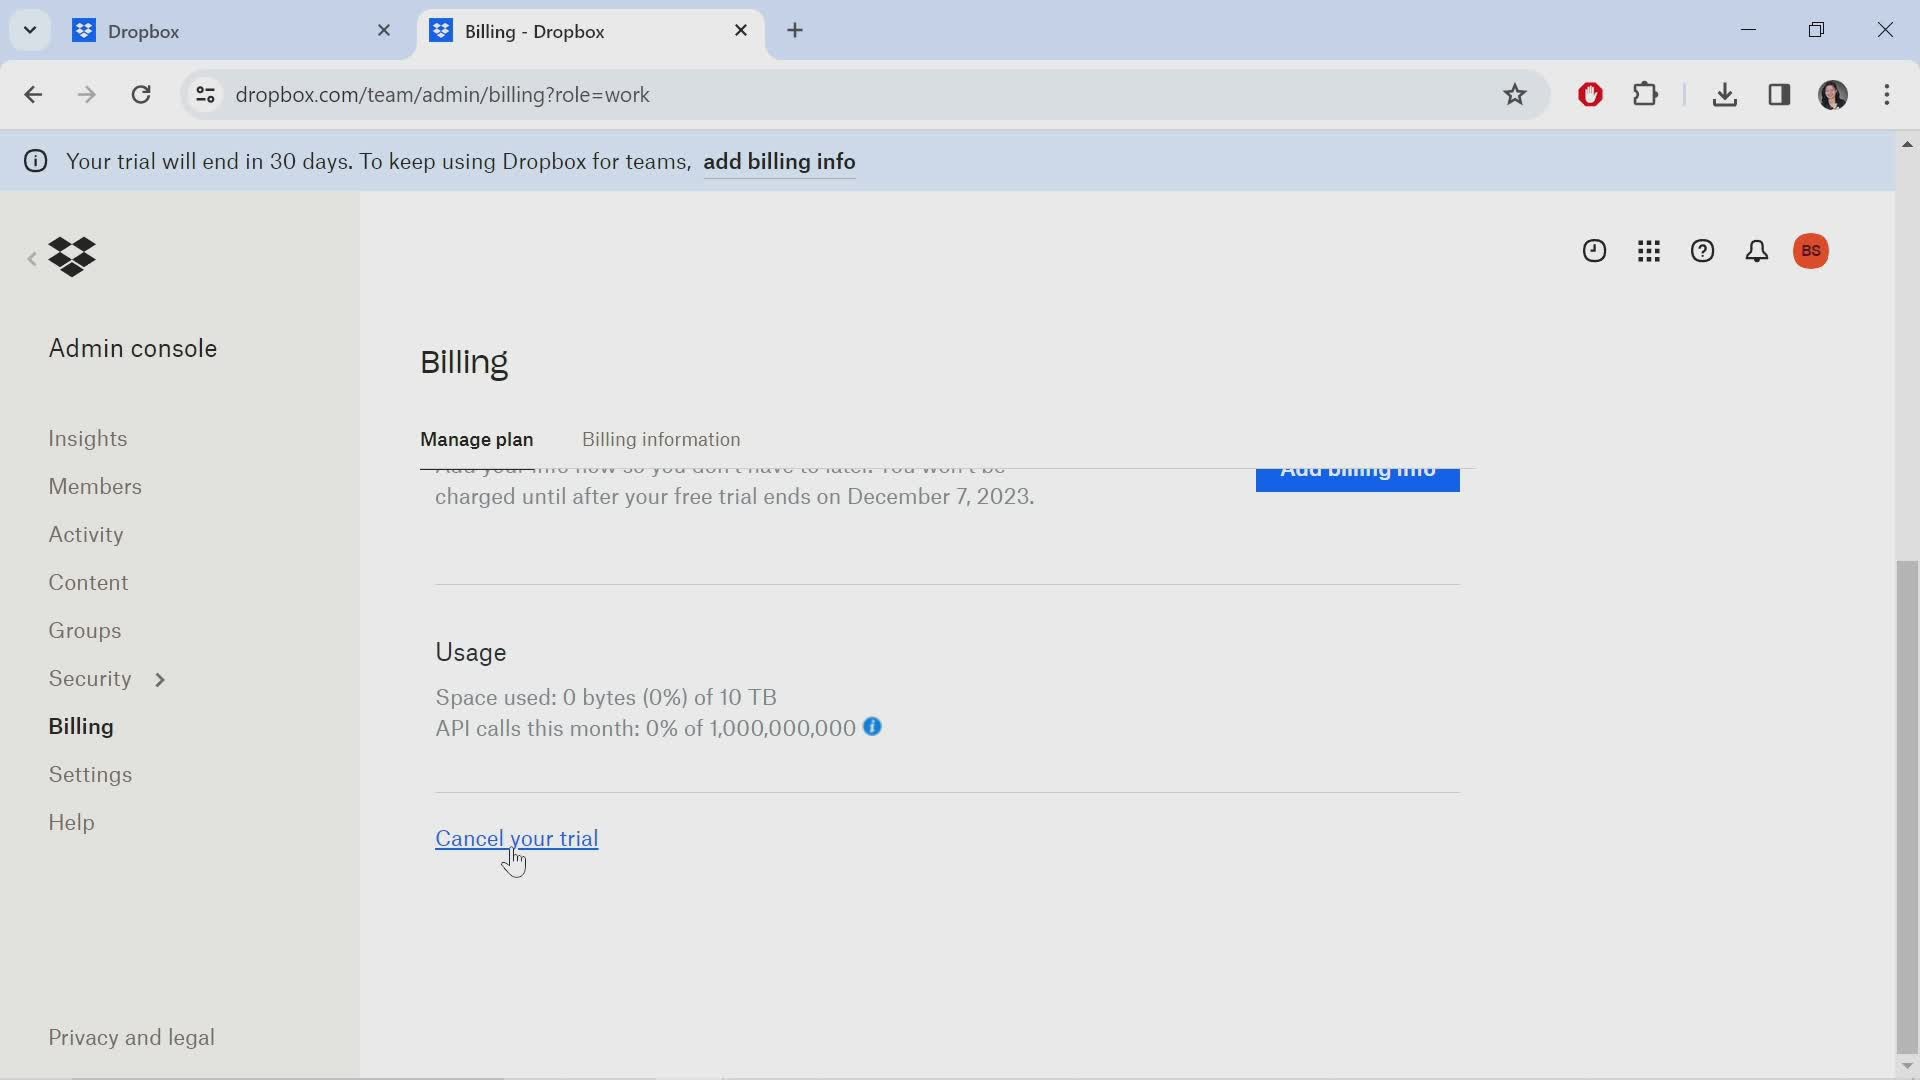Click the Dropbox home icon in sidebar
This screenshot has width=1920, height=1080.
71,255
